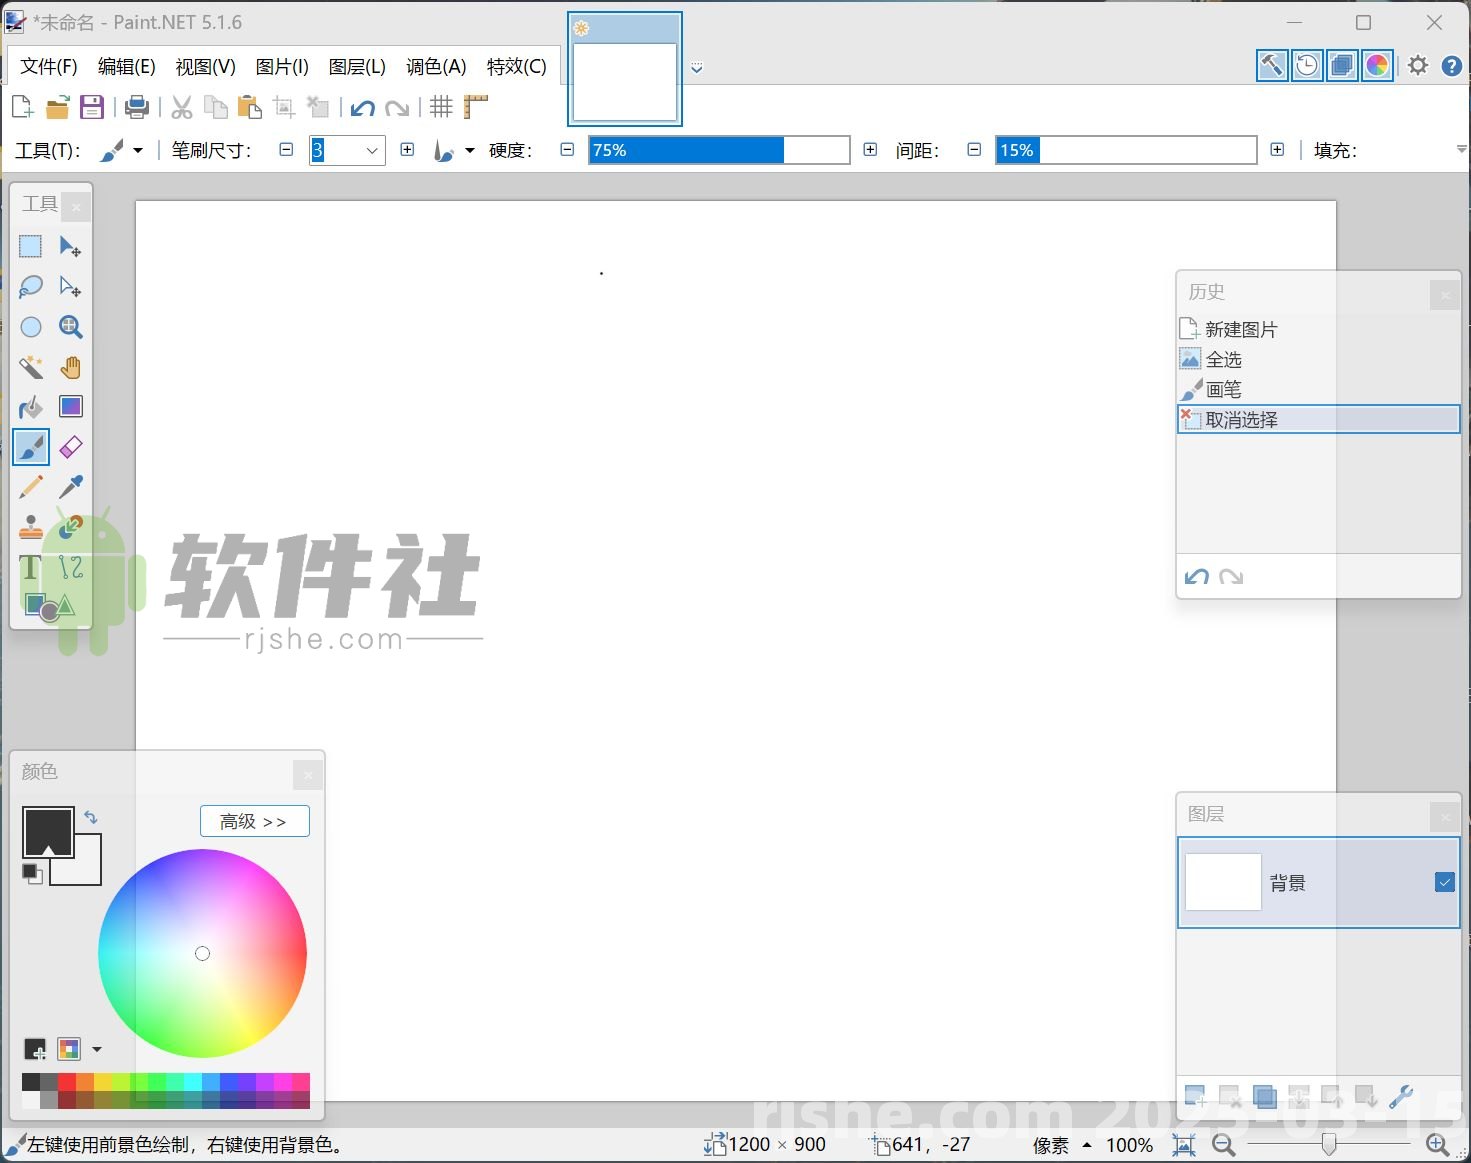Select the Text tool

[x=31, y=567]
